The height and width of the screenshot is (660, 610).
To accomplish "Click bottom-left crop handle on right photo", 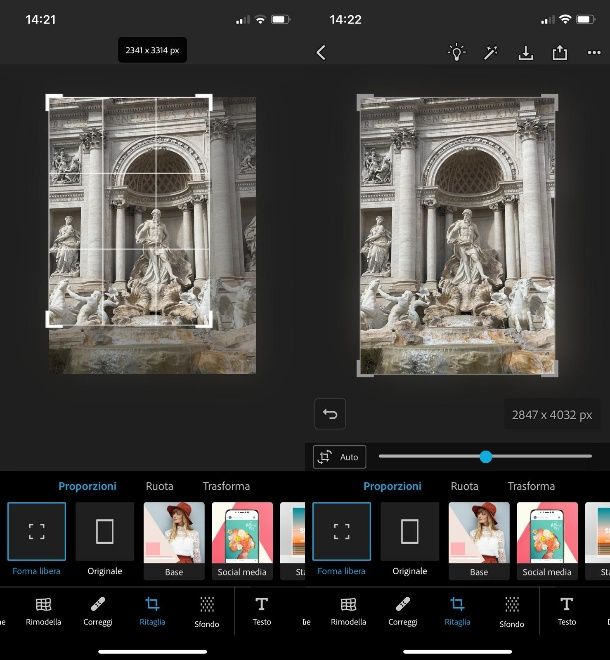I will (x=363, y=370).
